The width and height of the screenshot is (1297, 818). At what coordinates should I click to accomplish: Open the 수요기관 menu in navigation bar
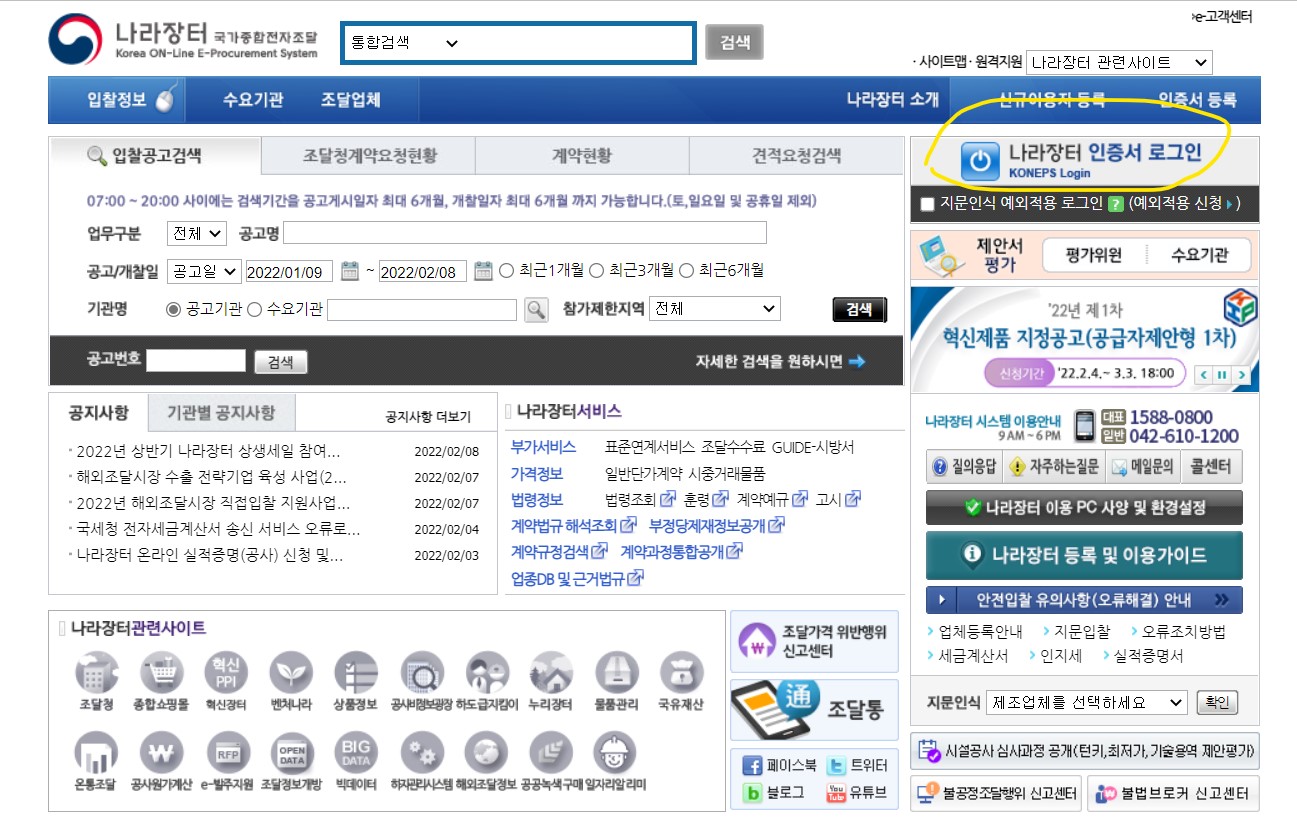pos(253,100)
